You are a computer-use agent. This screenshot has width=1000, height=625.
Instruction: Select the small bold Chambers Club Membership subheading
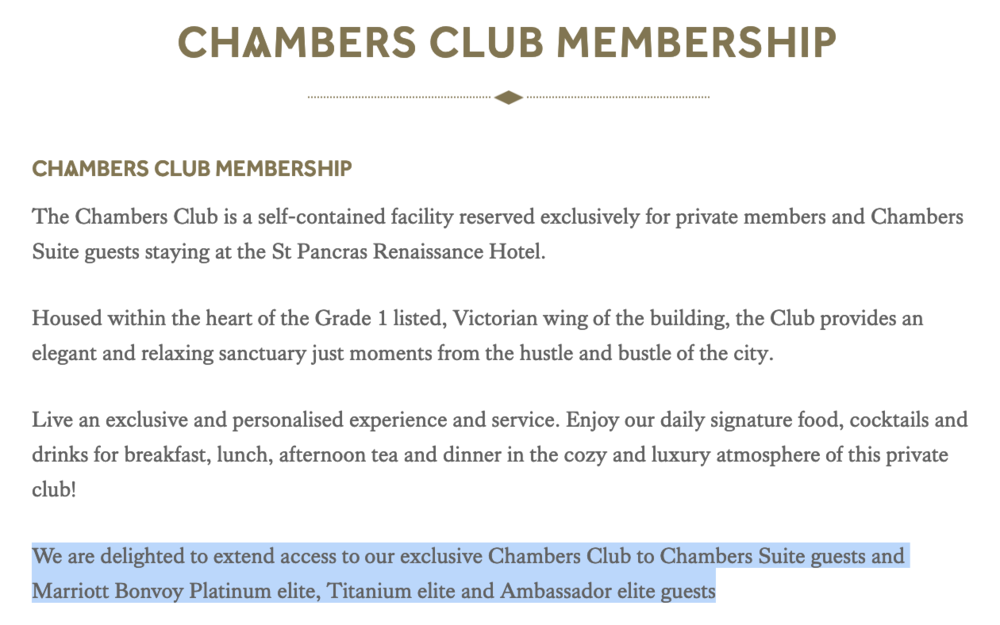click(x=192, y=168)
